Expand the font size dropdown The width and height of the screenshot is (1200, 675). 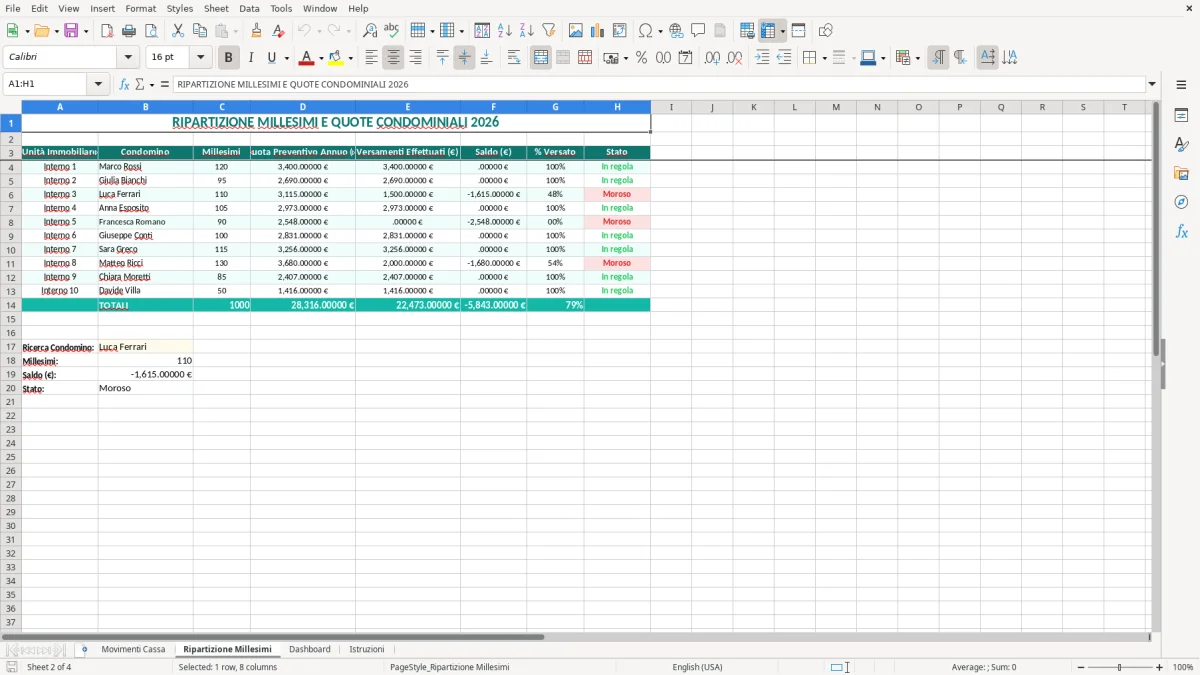(x=200, y=58)
